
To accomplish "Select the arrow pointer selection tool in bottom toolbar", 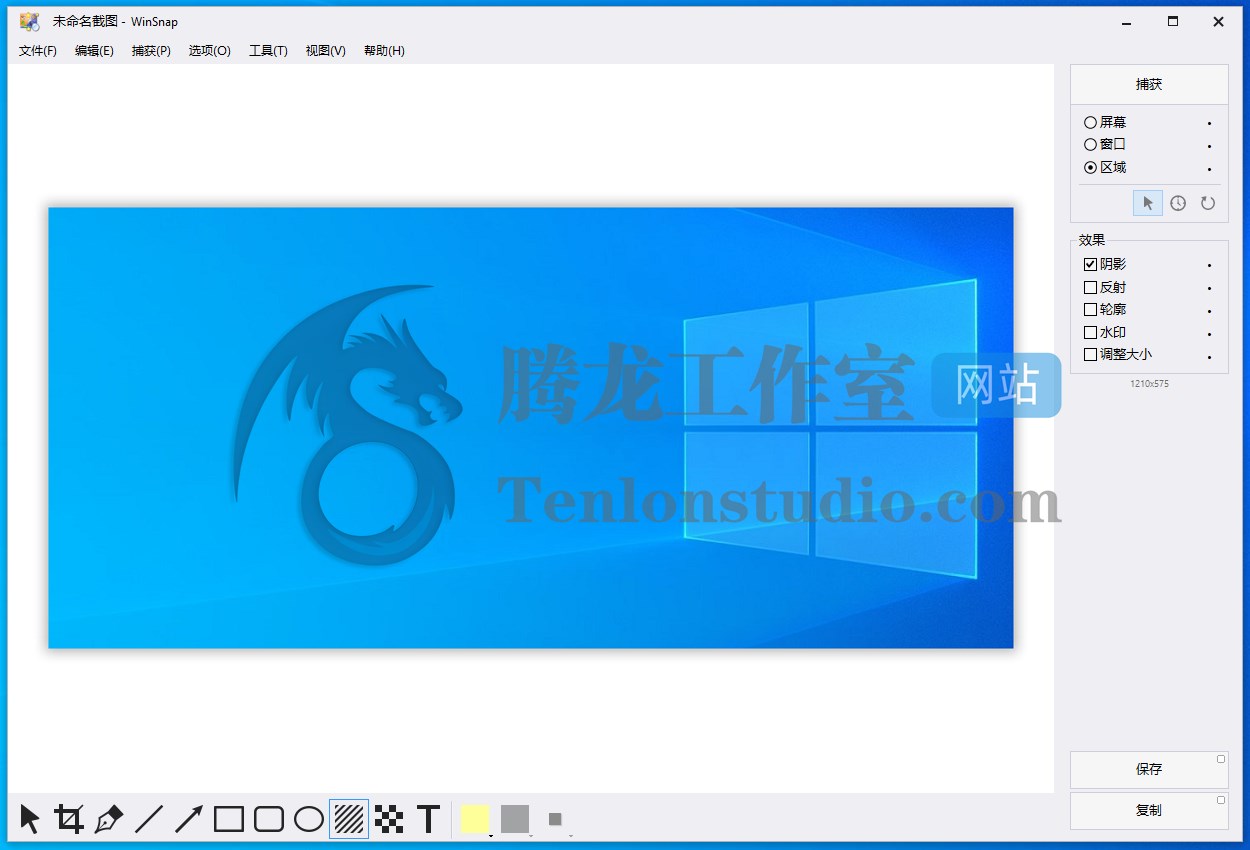I will click(x=29, y=819).
